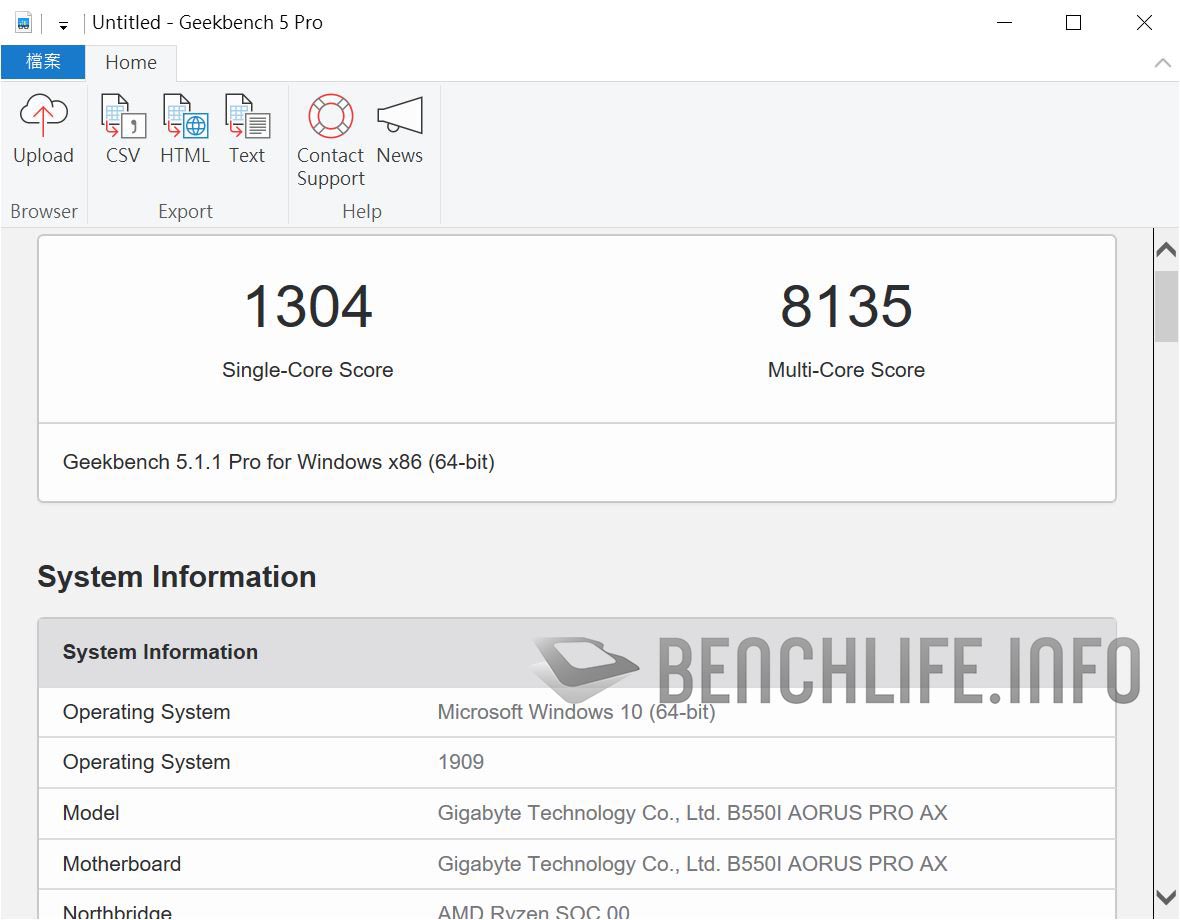This screenshot has height=920, width=1180.
Task: Click the Geekbench app icon in title bar
Action: click(x=23, y=22)
